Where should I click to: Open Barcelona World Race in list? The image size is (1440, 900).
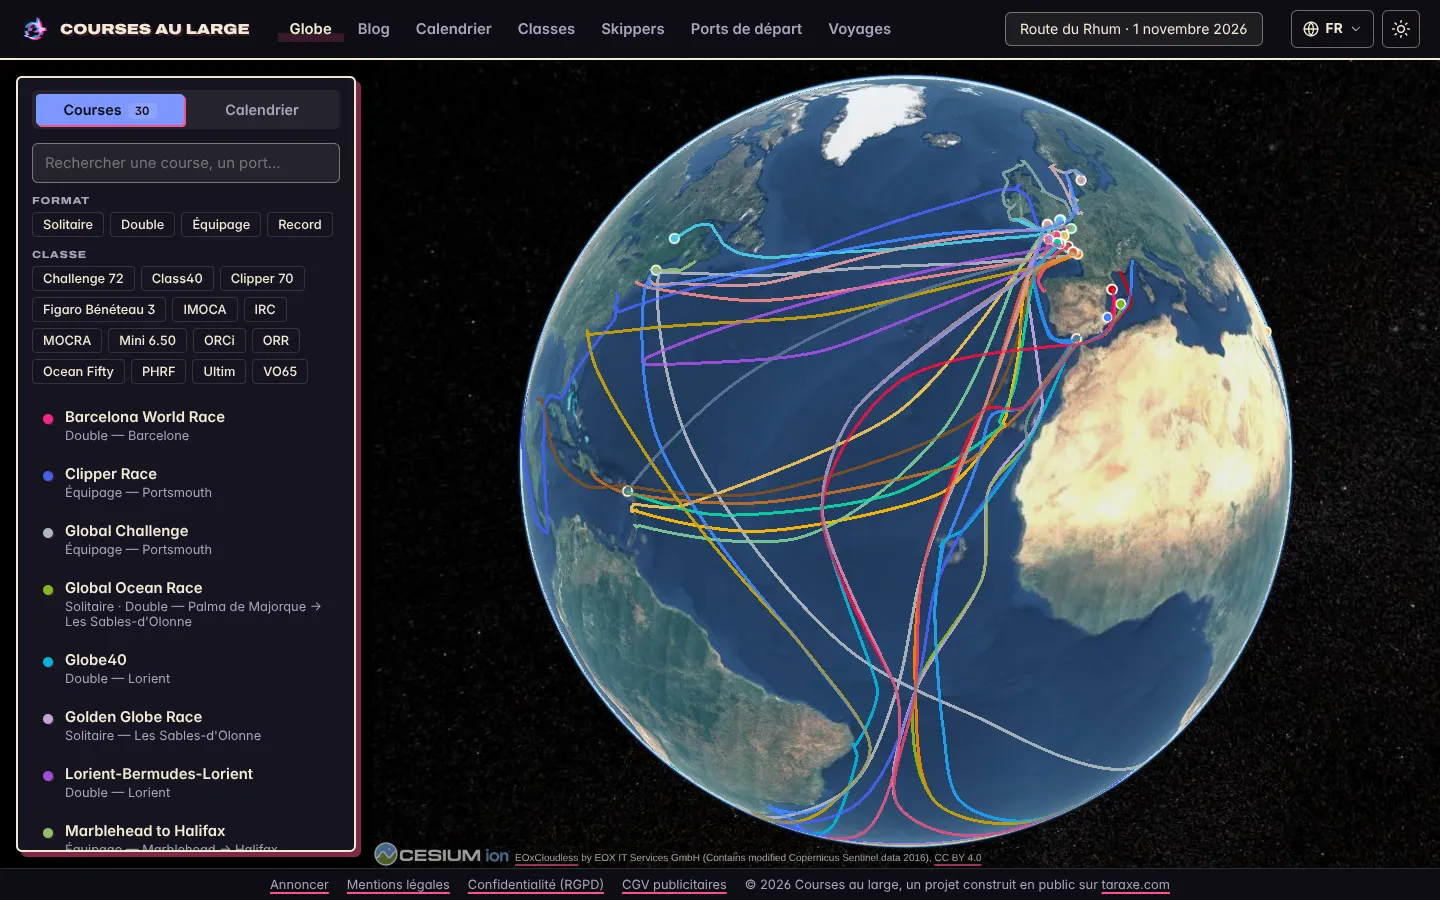click(186, 426)
